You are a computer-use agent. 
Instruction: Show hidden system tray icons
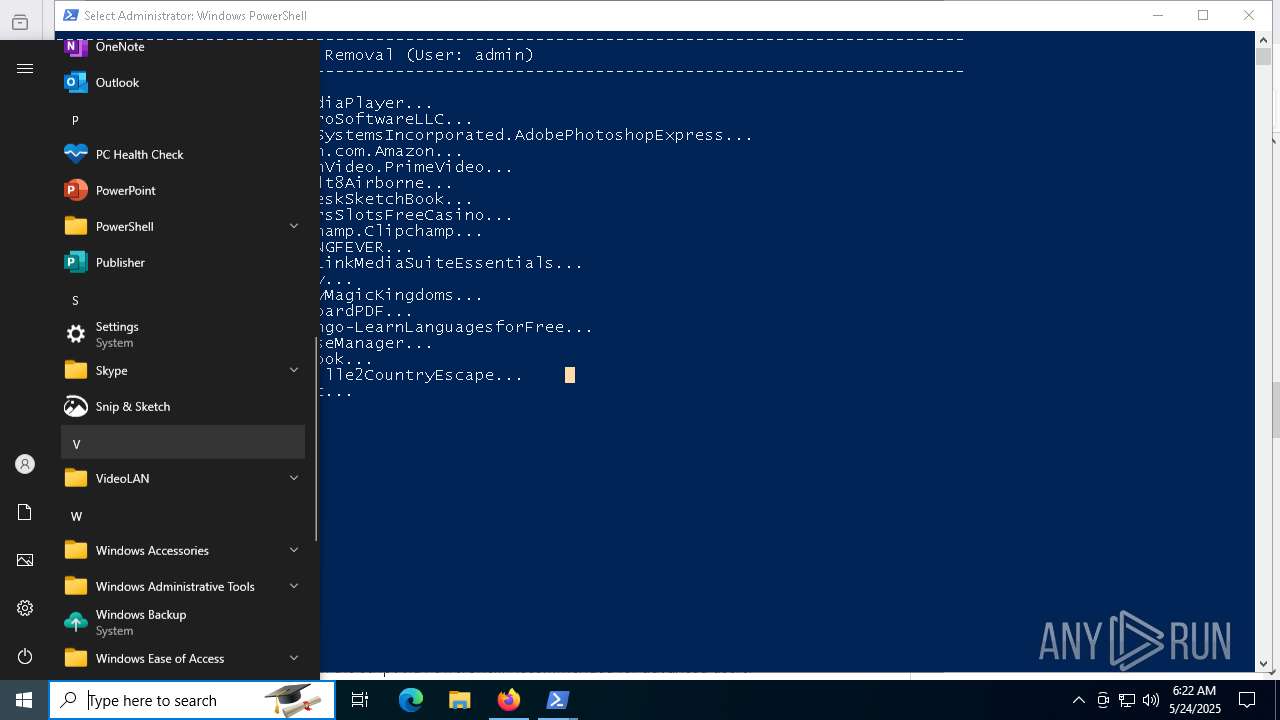pos(1078,700)
